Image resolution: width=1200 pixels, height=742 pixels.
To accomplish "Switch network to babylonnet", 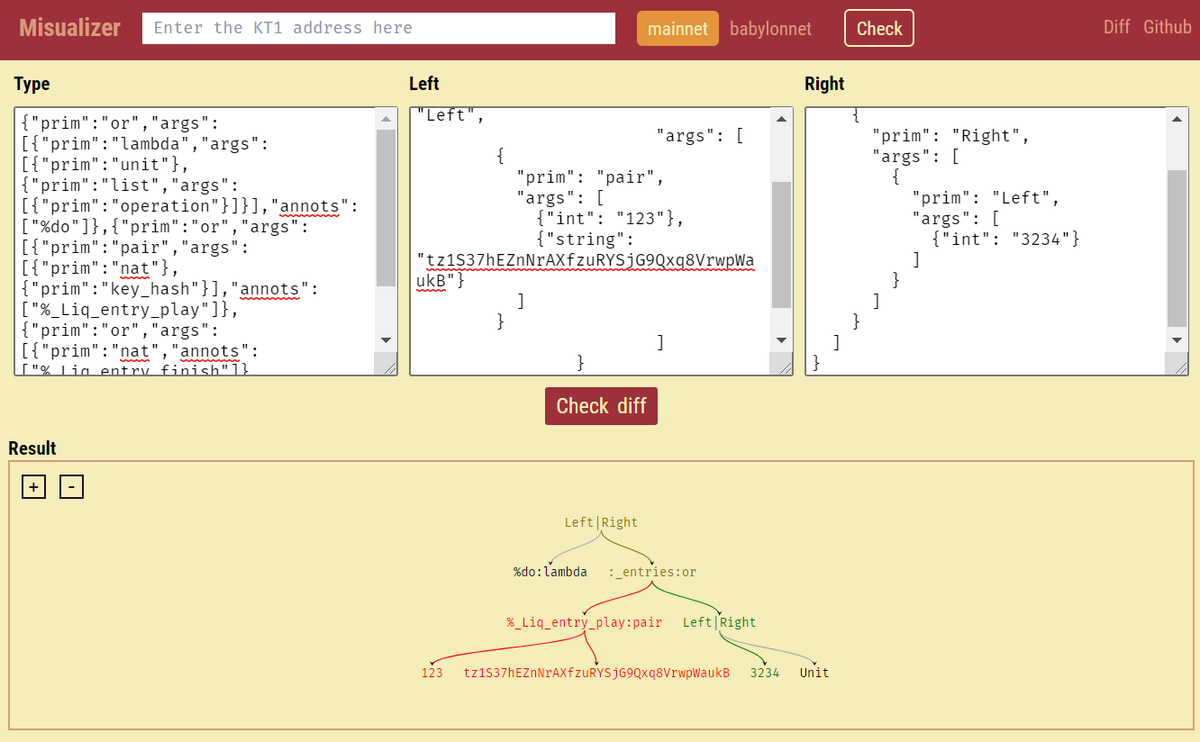I will coord(771,28).
